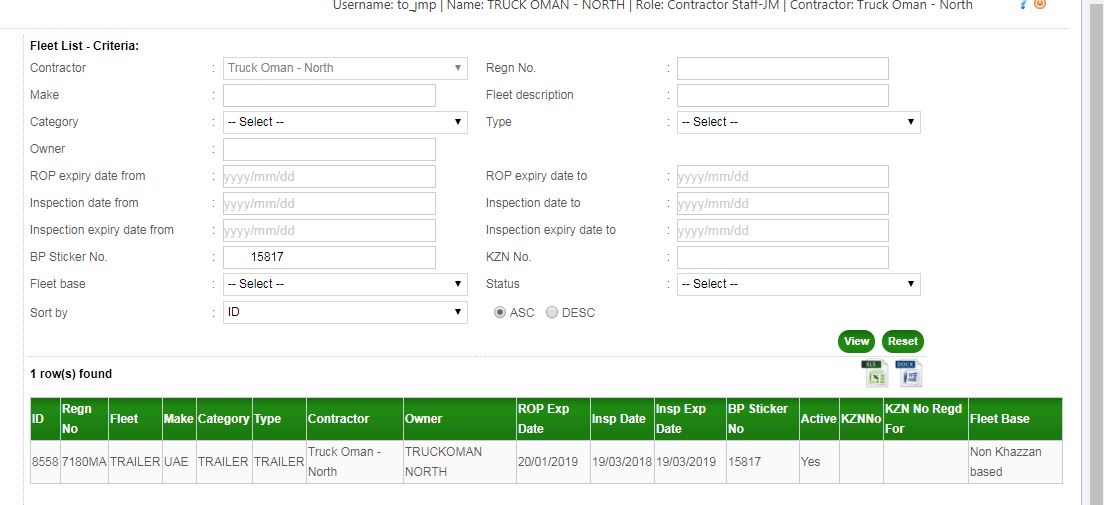
Task: Open the Fleet base dropdown
Action: [345, 284]
